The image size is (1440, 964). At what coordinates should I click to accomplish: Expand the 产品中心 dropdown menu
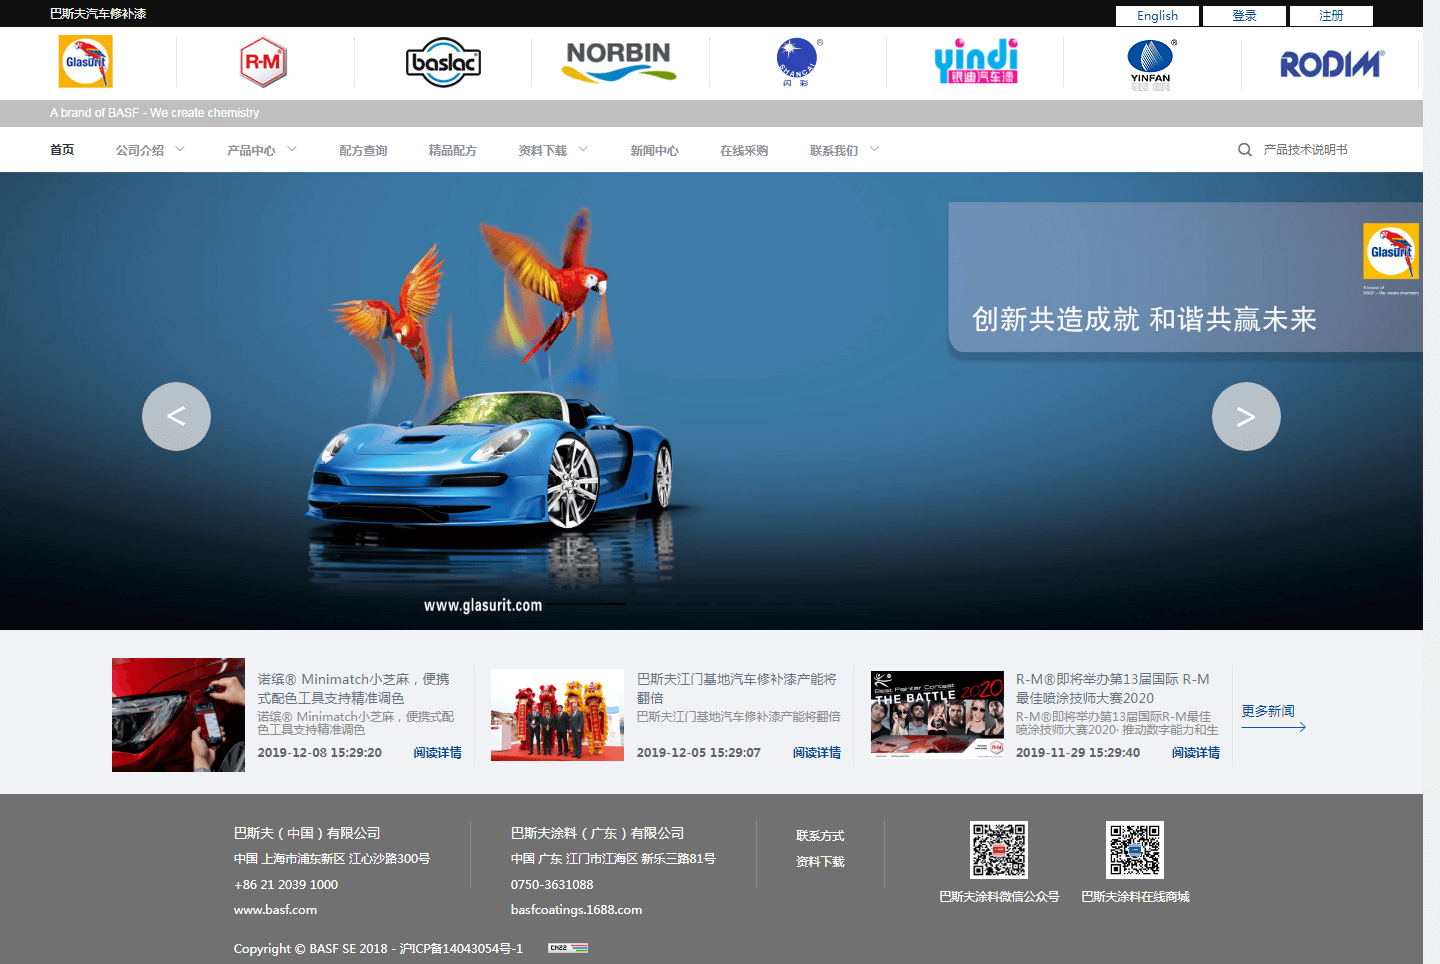pos(261,150)
